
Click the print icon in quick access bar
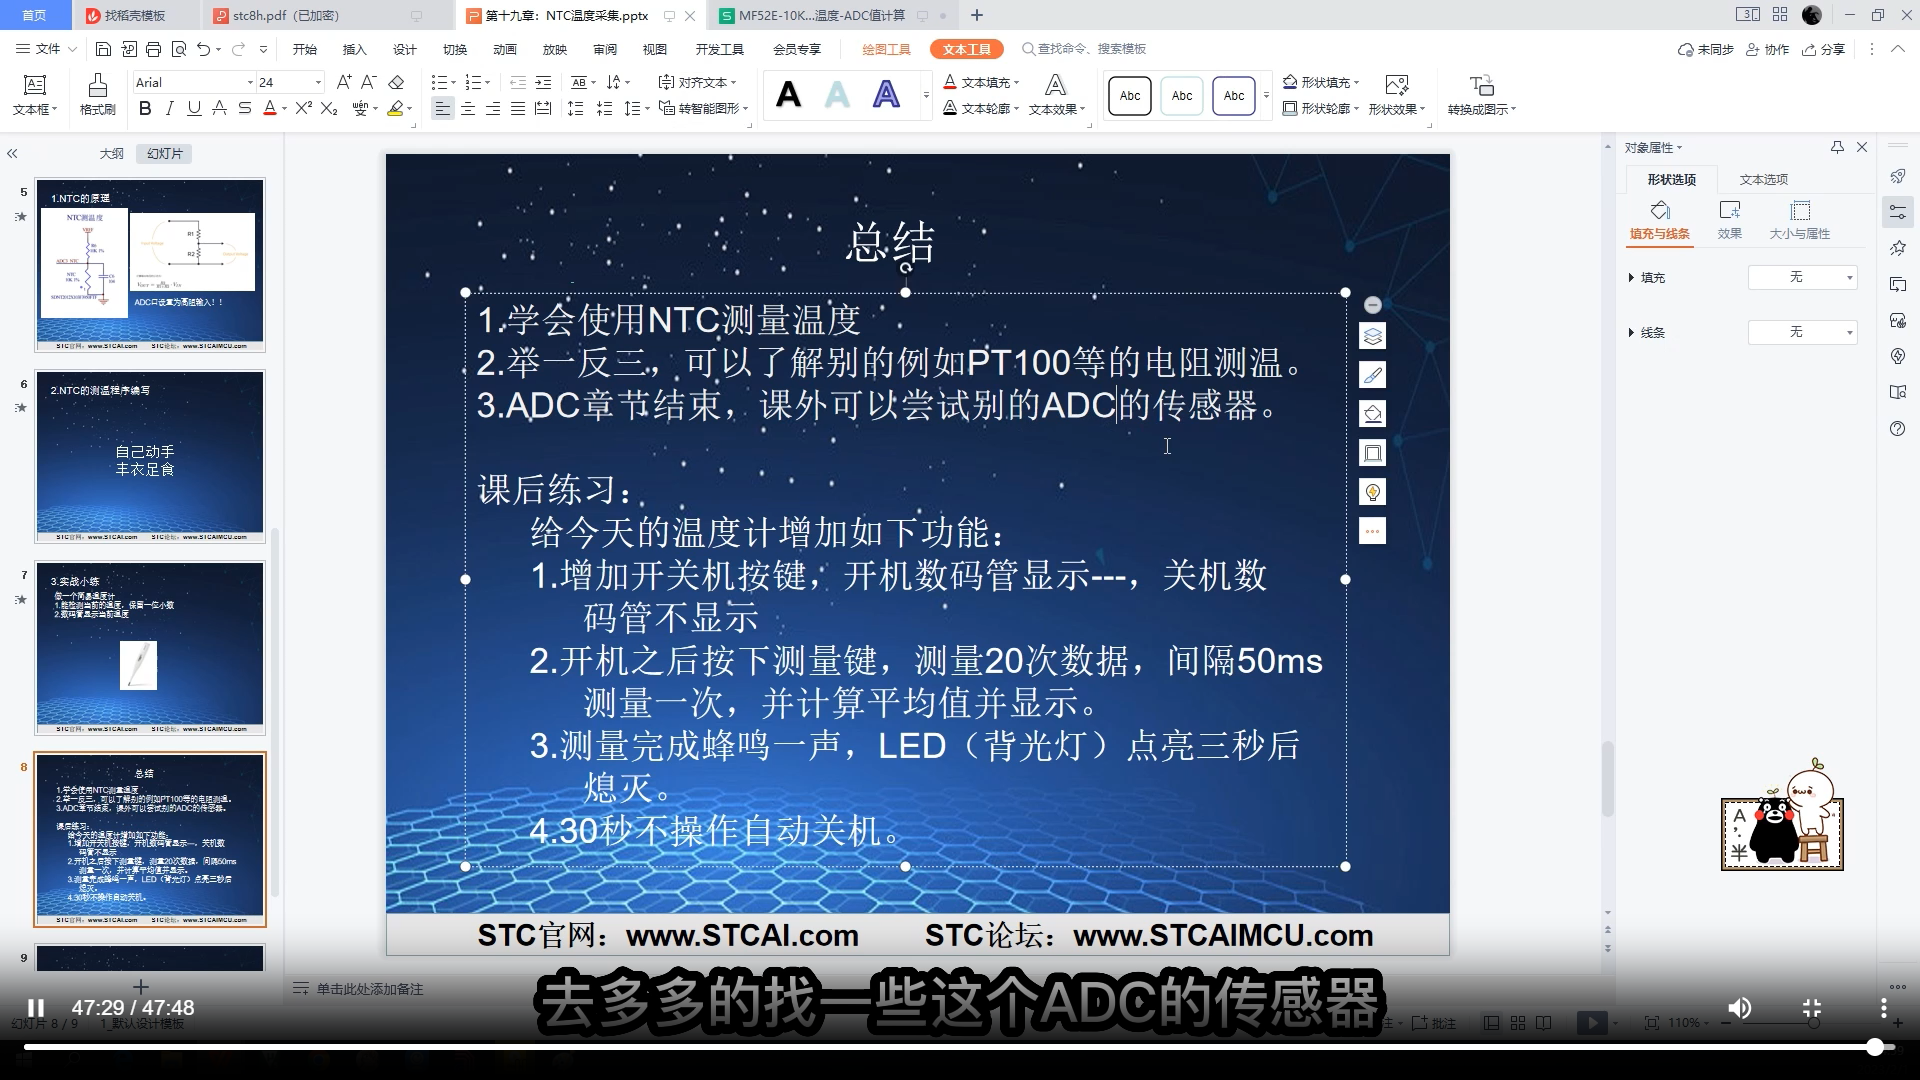[153, 49]
